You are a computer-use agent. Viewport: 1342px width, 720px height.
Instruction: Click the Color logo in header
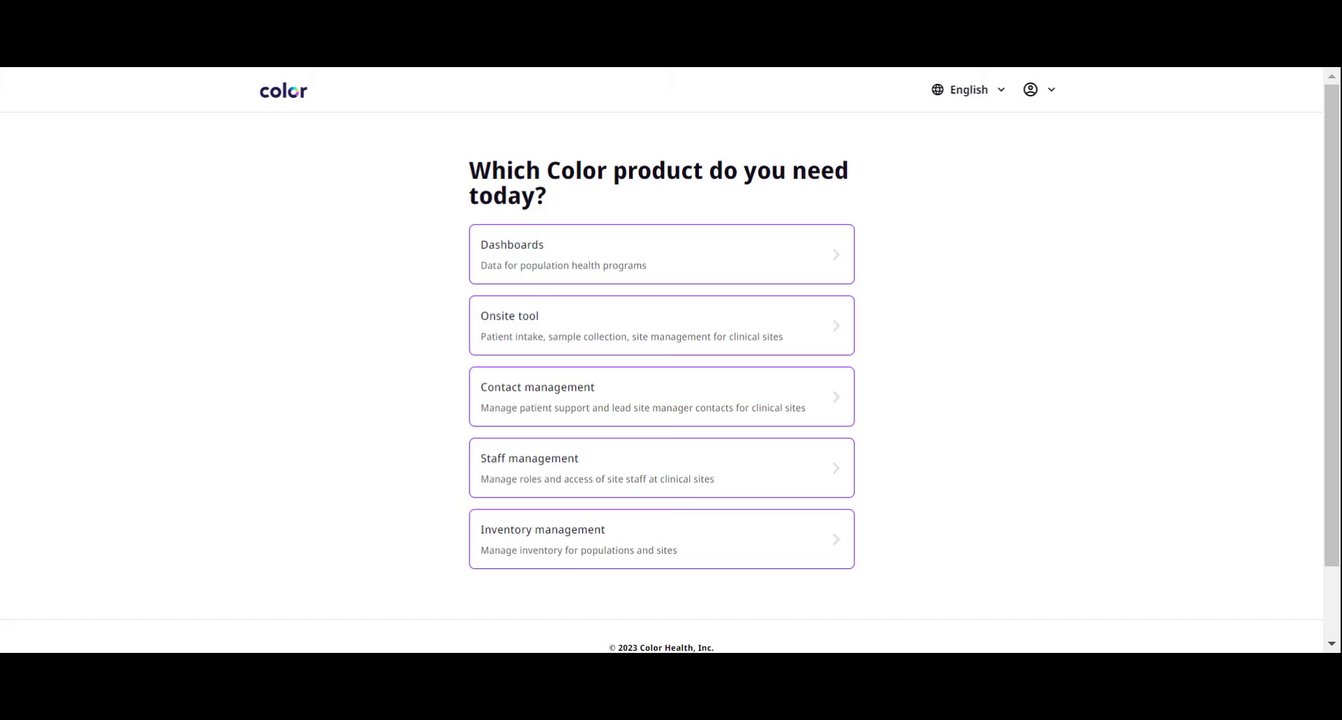(x=283, y=90)
